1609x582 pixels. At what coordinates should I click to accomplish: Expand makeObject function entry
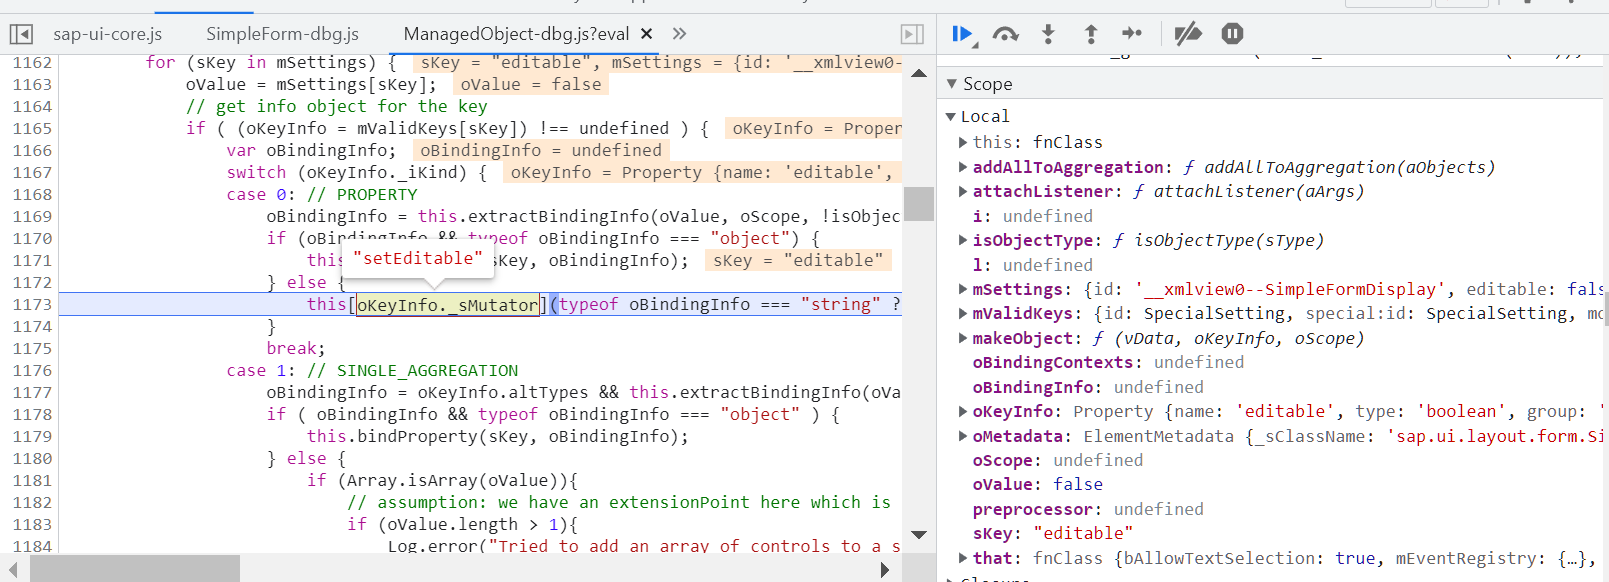click(x=963, y=338)
